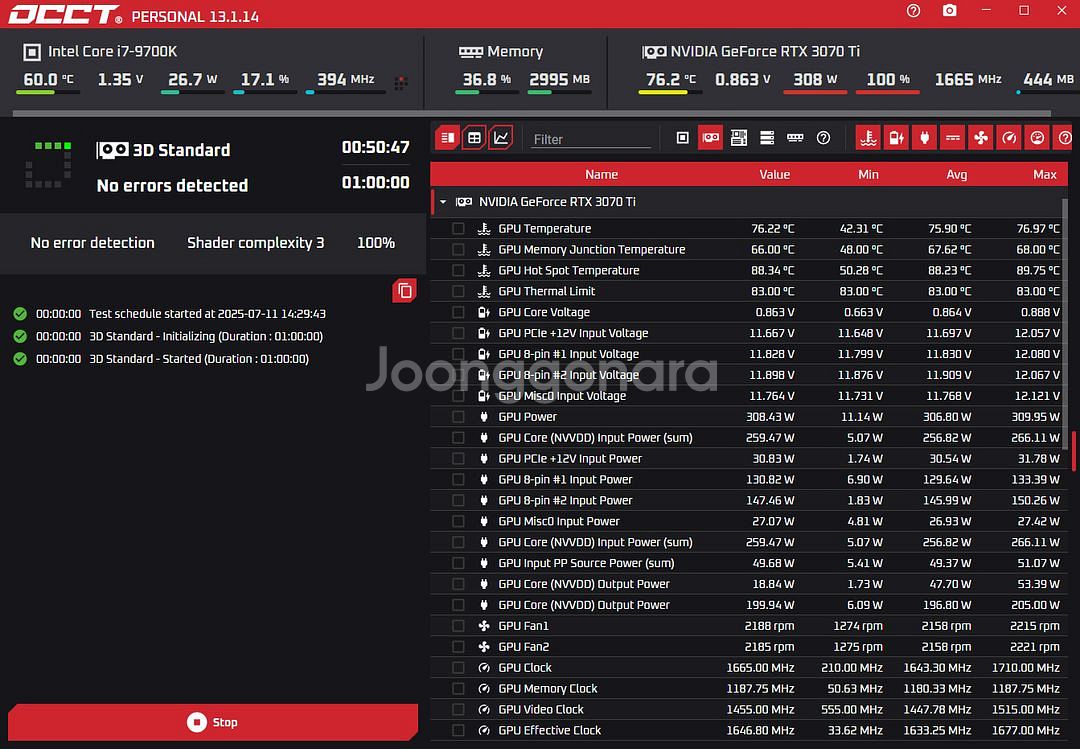Click the Memory module icon in header

470,52
